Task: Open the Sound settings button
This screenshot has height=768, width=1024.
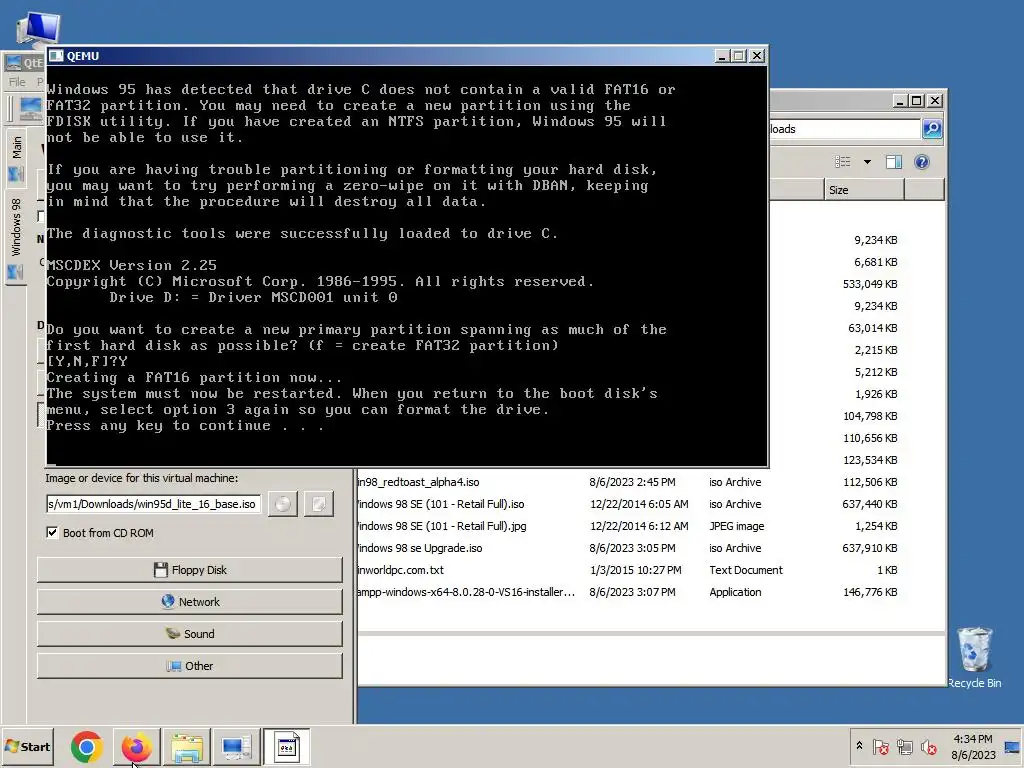Action: pyautogui.click(x=189, y=634)
